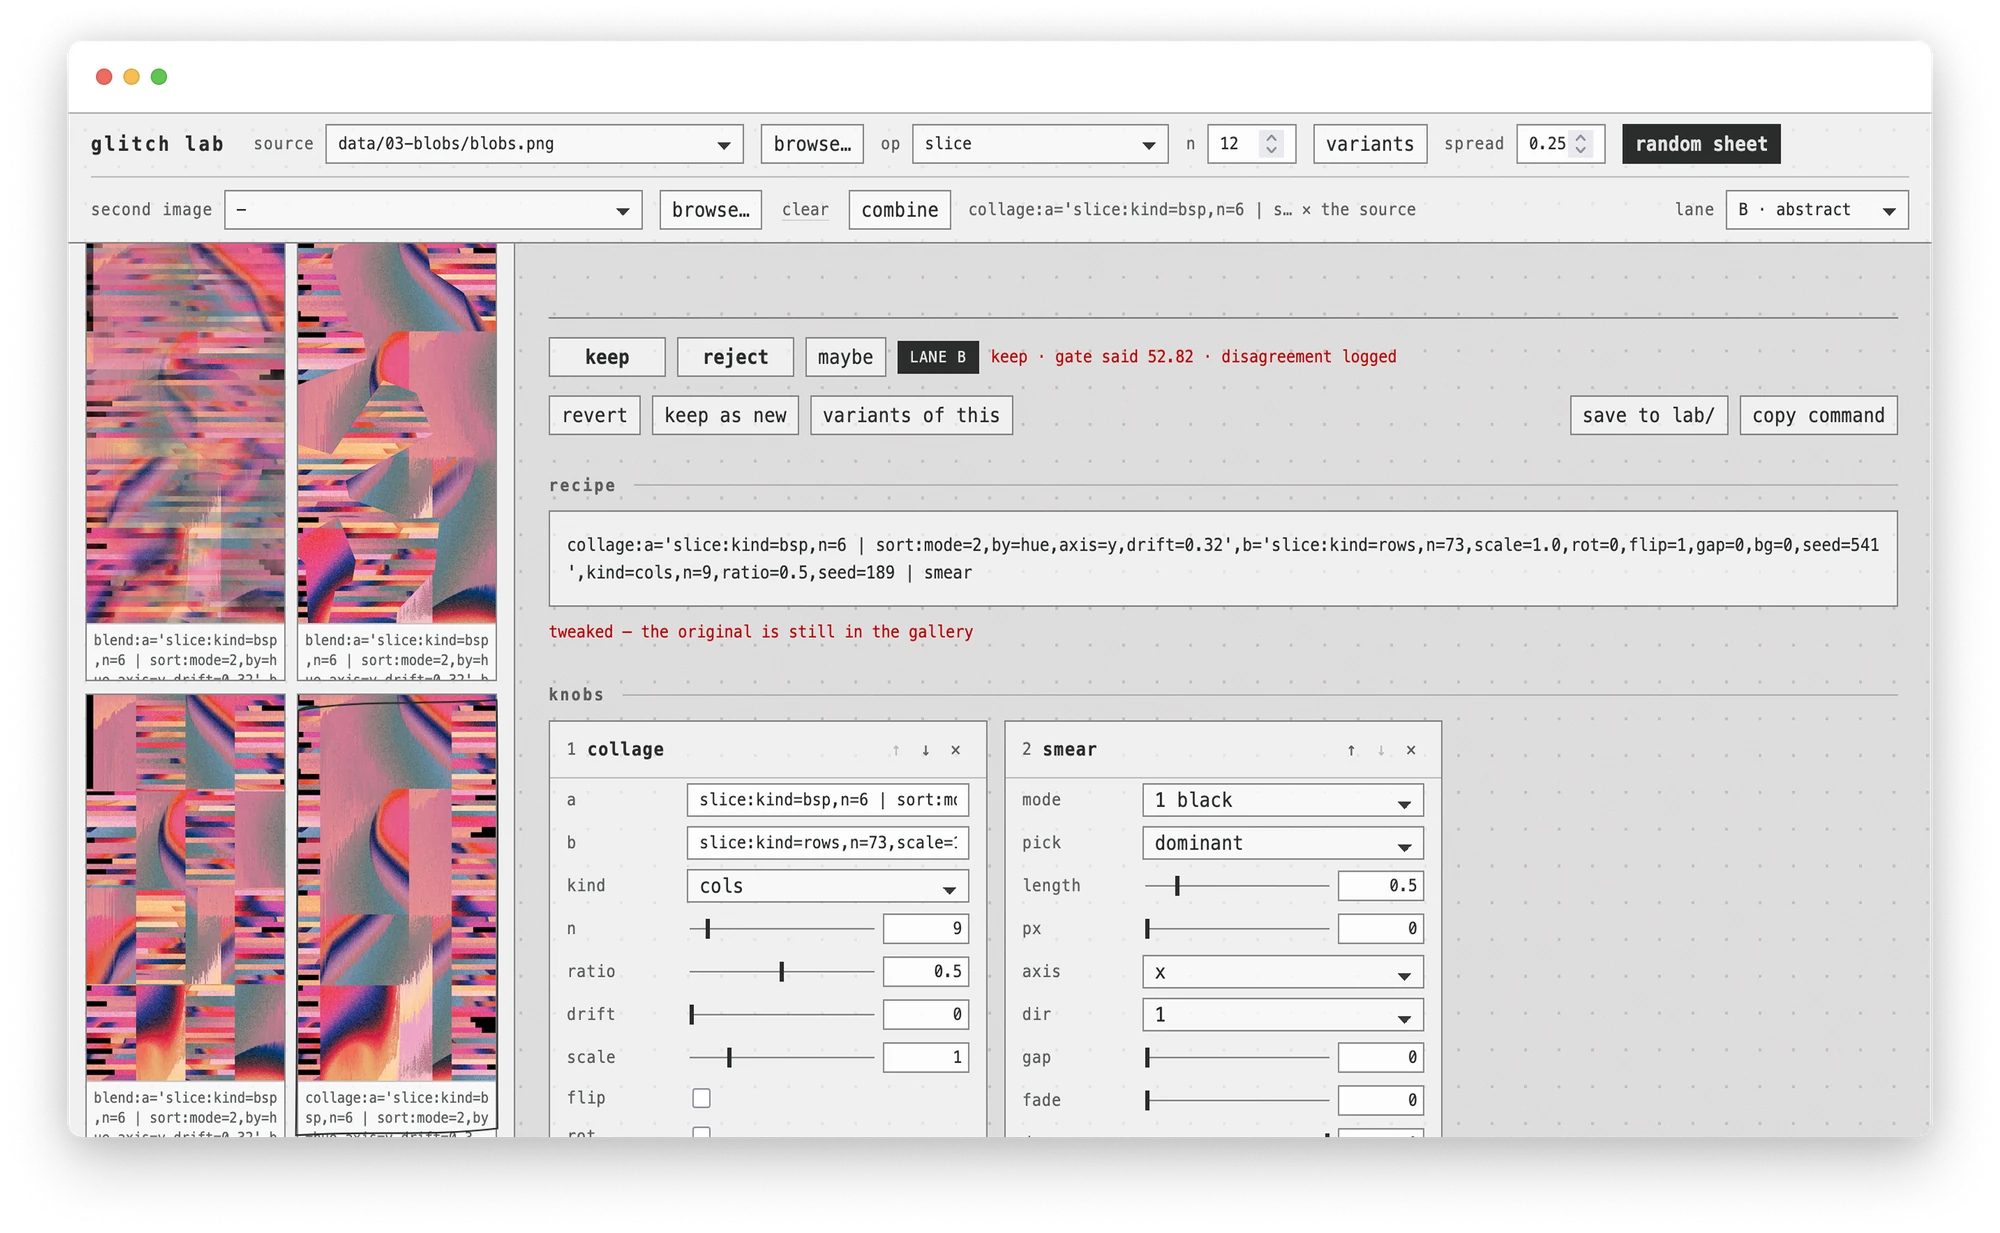Edit smear px value field
Screen dimensions: 2000x1233
point(1381,929)
